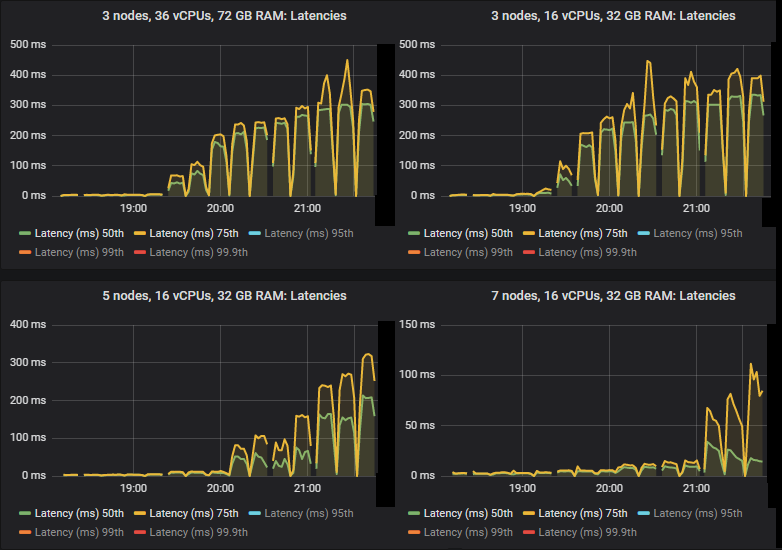Image resolution: width=782 pixels, height=550 pixels.
Task: Click blue 95th color icon in 3 nodes 16 vCPUs legend
Action: [643, 233]
